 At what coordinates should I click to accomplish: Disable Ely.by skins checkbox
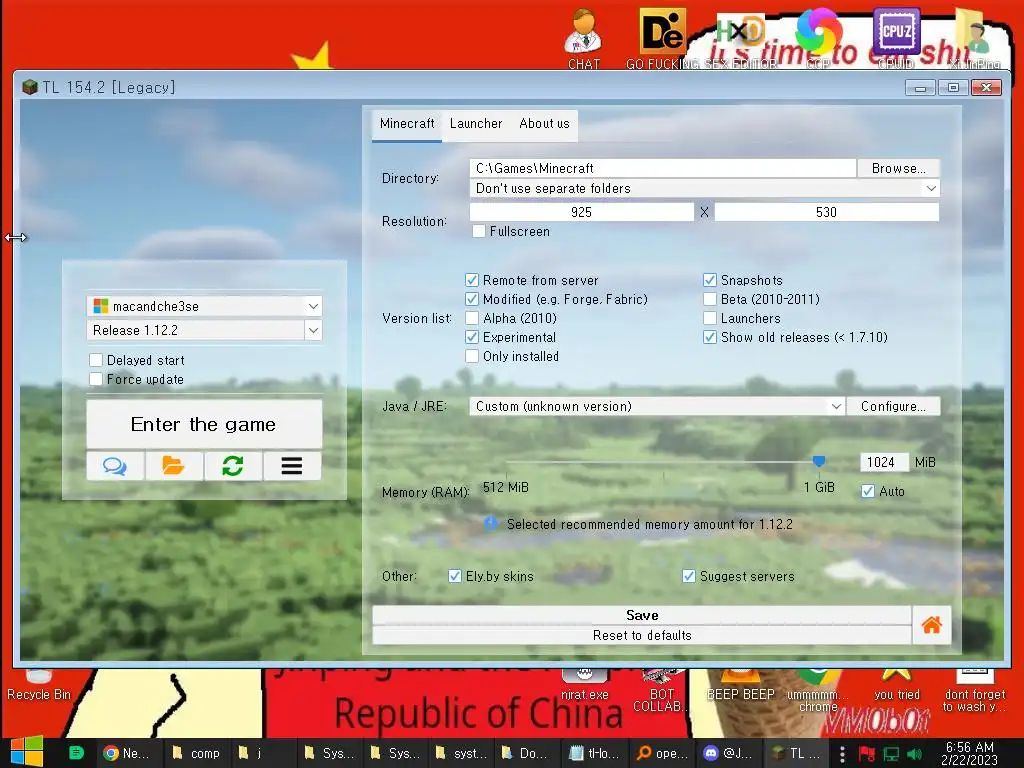pos(455,576)
